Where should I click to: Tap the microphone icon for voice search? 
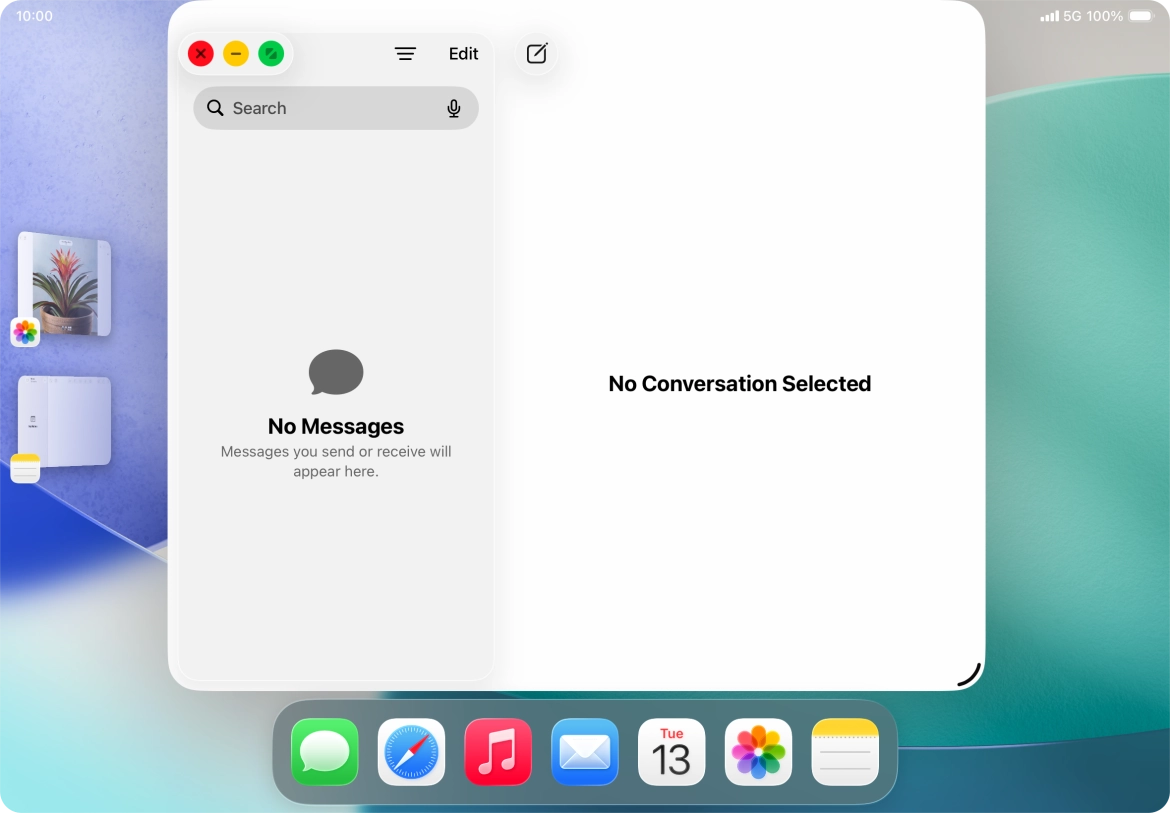[455, 108]
